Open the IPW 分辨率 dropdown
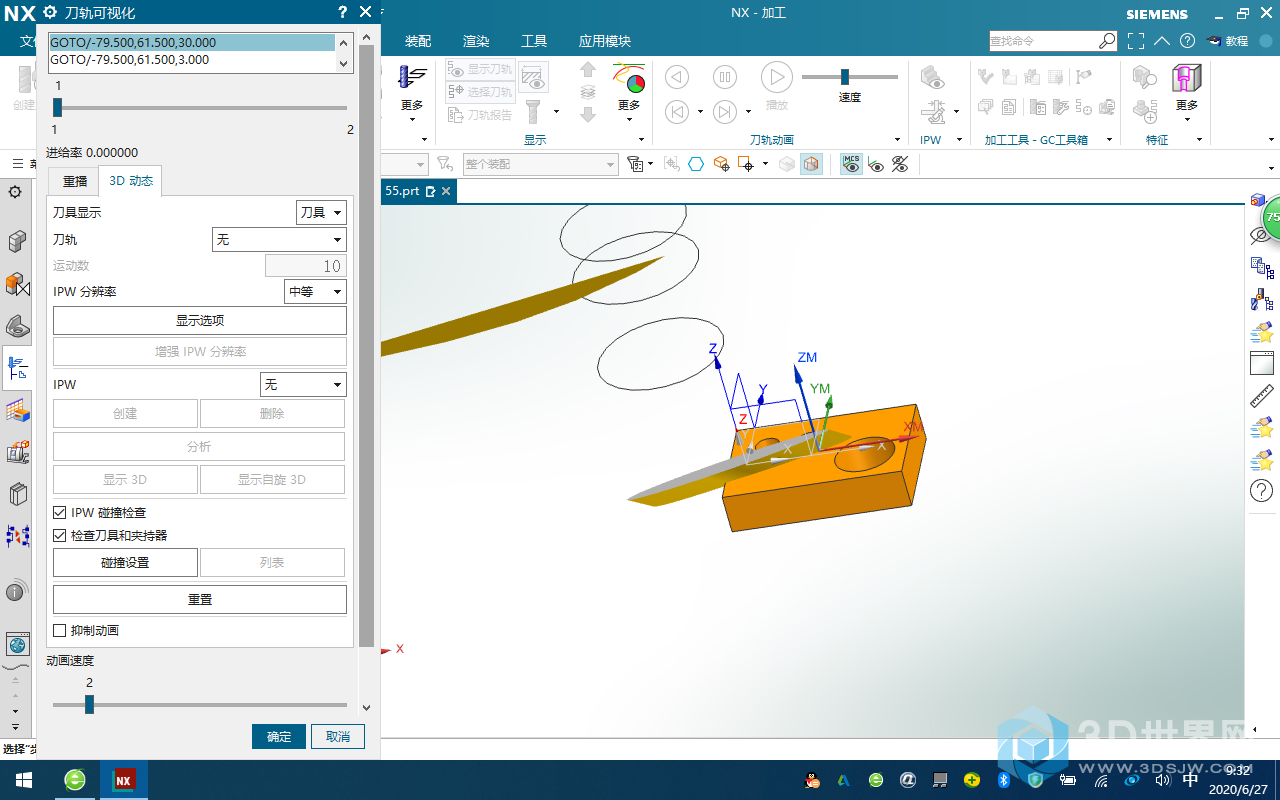 click(315, 292)
